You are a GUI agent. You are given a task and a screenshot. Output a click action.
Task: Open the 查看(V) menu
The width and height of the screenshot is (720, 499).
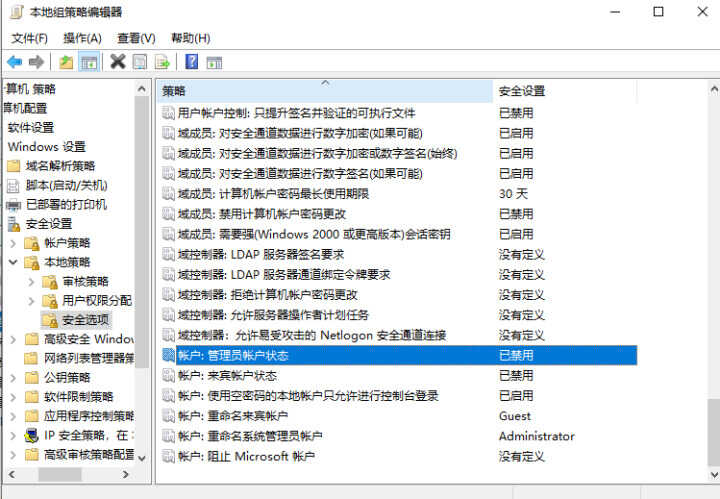pyautogui.click(x=136, y=38)
